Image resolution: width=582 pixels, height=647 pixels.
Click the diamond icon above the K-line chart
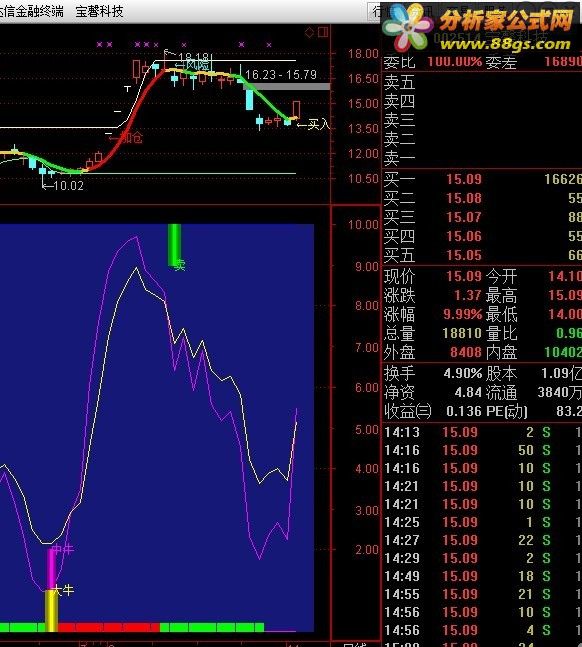tap(309, 32)
